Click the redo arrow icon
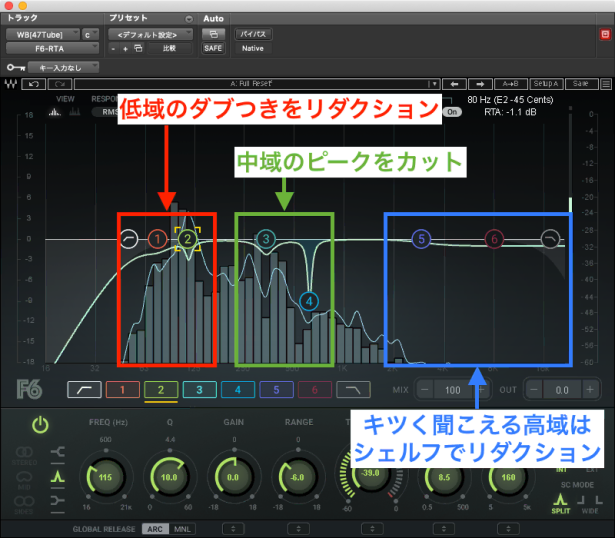 click(x=60, y=84)
